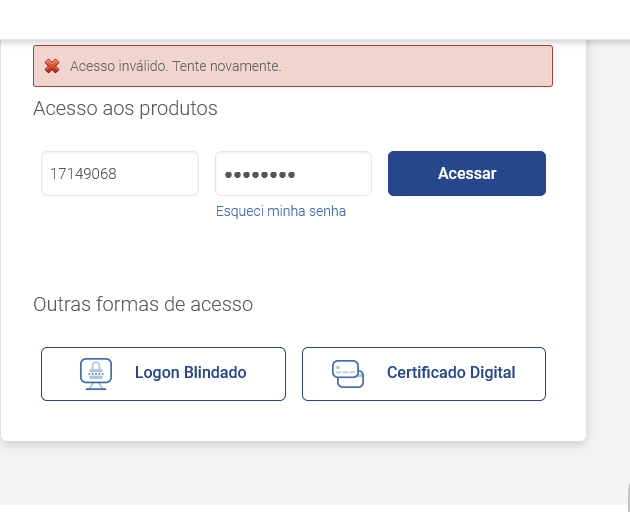Click the scrollbar handle at the lower right edge

click(x=628, y=496)
